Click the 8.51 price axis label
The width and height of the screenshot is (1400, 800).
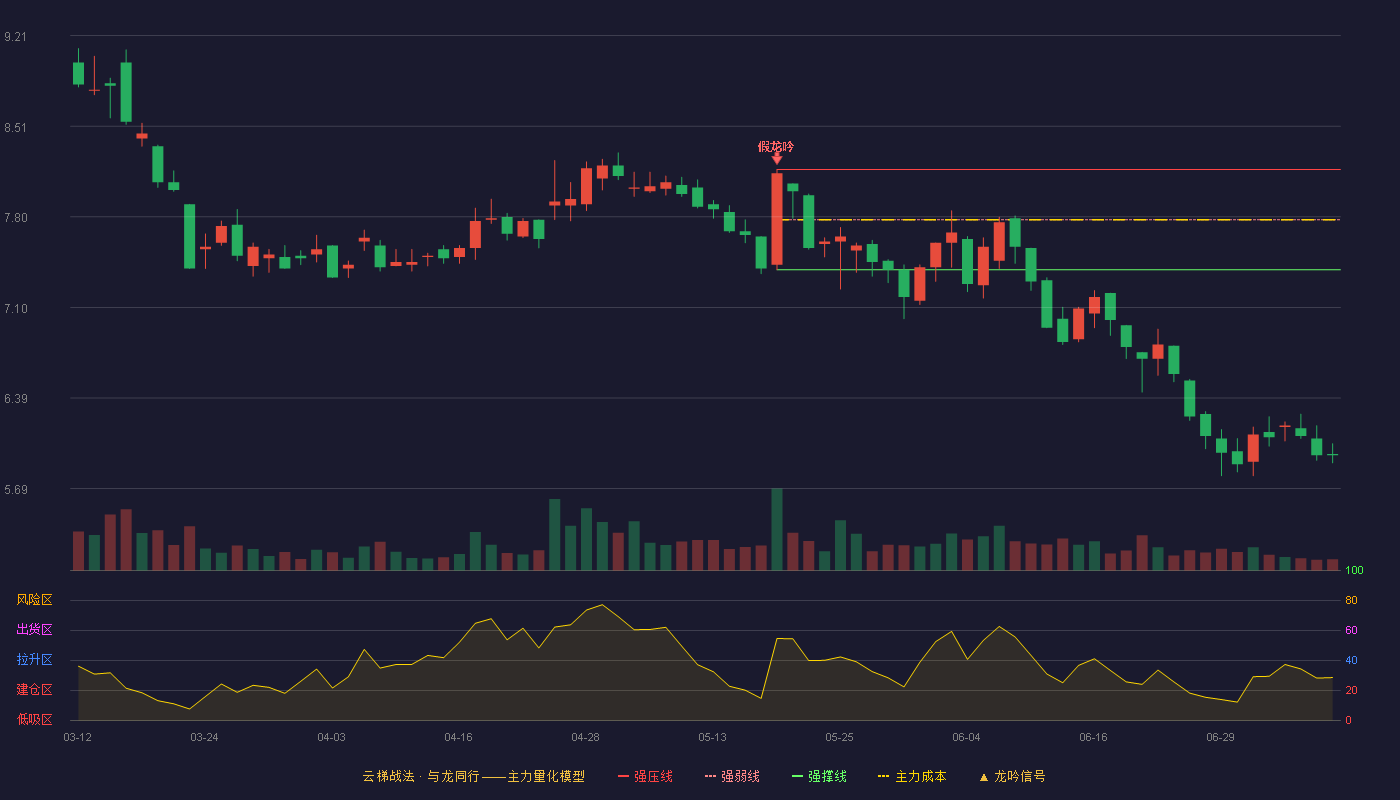pos(15,127)
